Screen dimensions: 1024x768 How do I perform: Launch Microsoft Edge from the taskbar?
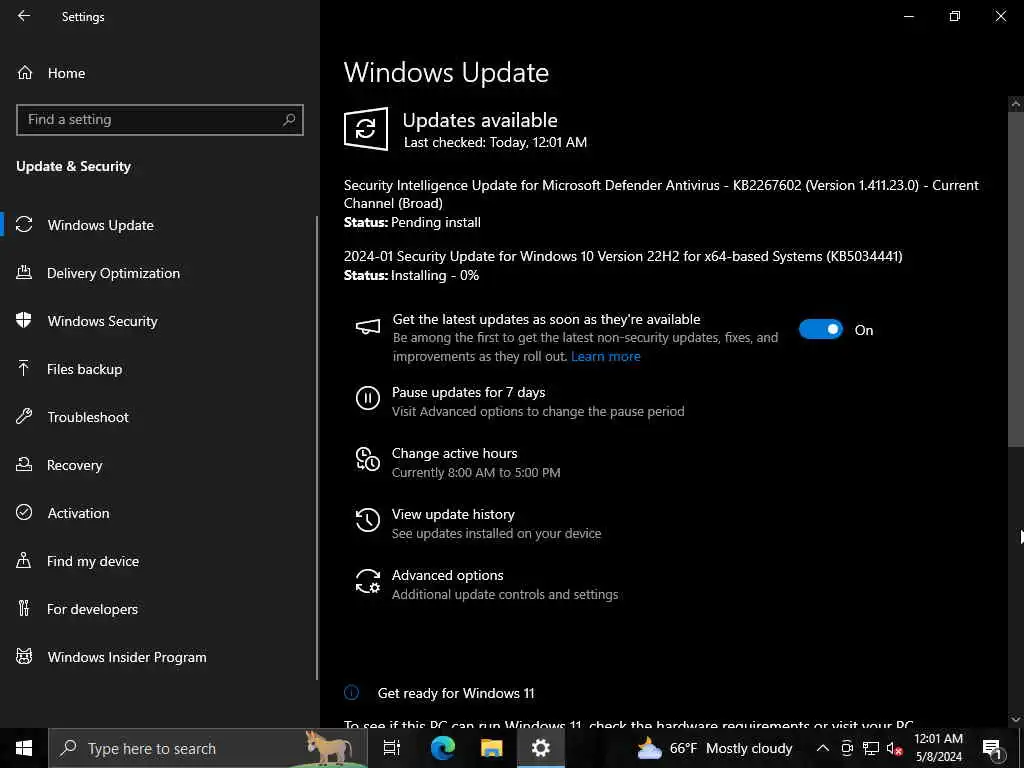[x=443, y=748]
